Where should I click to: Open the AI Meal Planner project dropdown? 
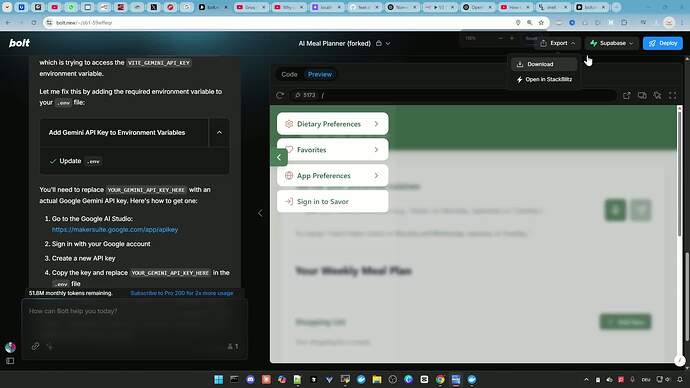click(x=388, y=44)
